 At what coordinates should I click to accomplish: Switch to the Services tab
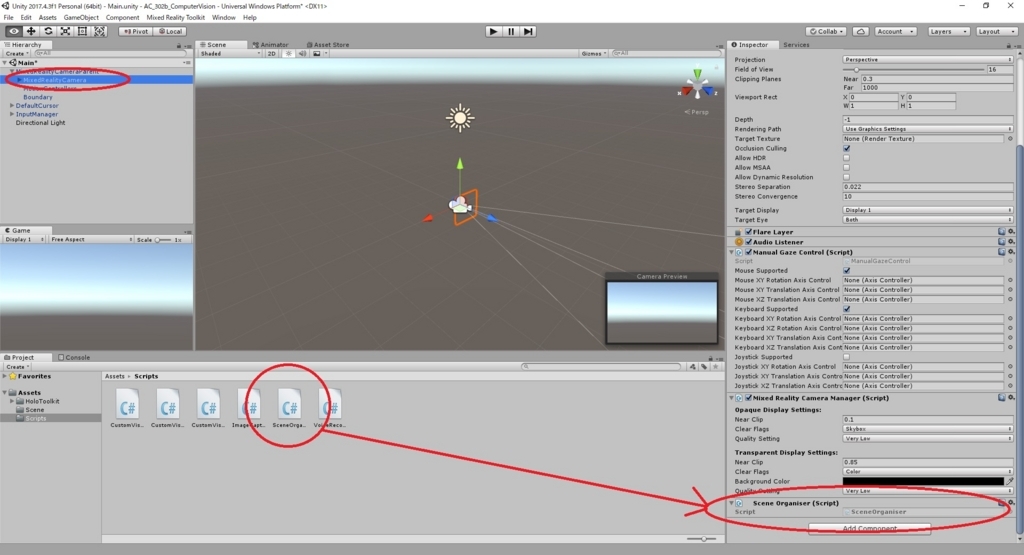[796, 45]
